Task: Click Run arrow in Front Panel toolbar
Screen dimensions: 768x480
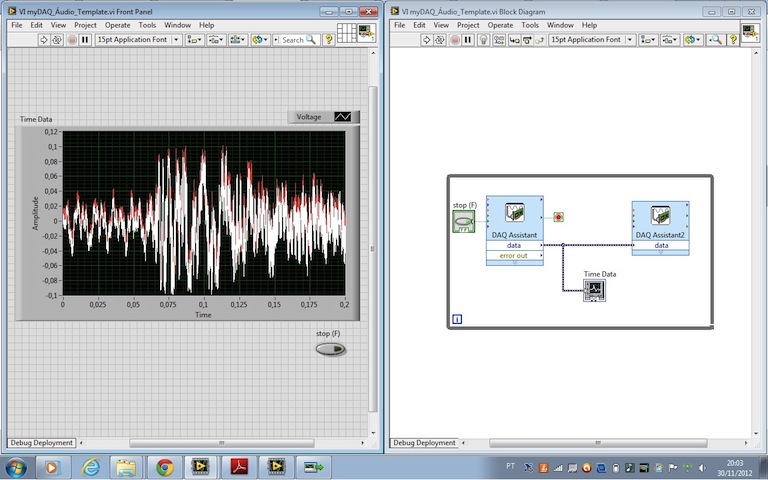Action: 45,40
